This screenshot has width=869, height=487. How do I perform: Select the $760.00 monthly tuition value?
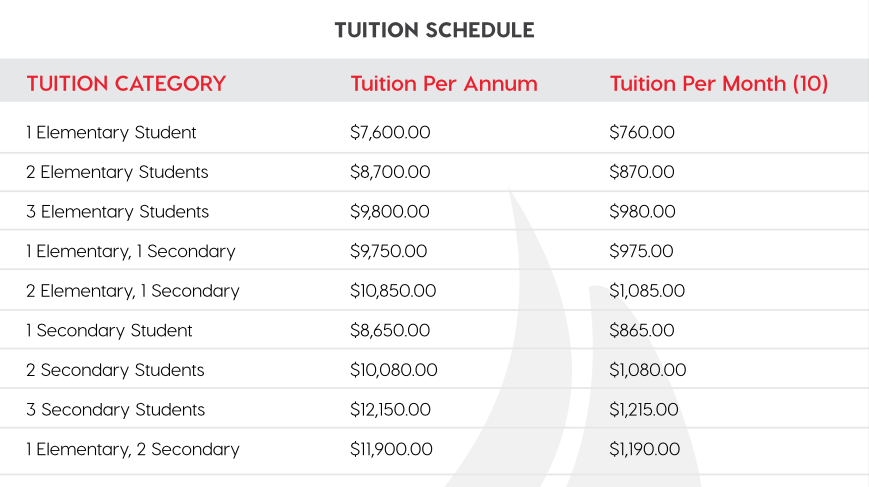[642, 132]
